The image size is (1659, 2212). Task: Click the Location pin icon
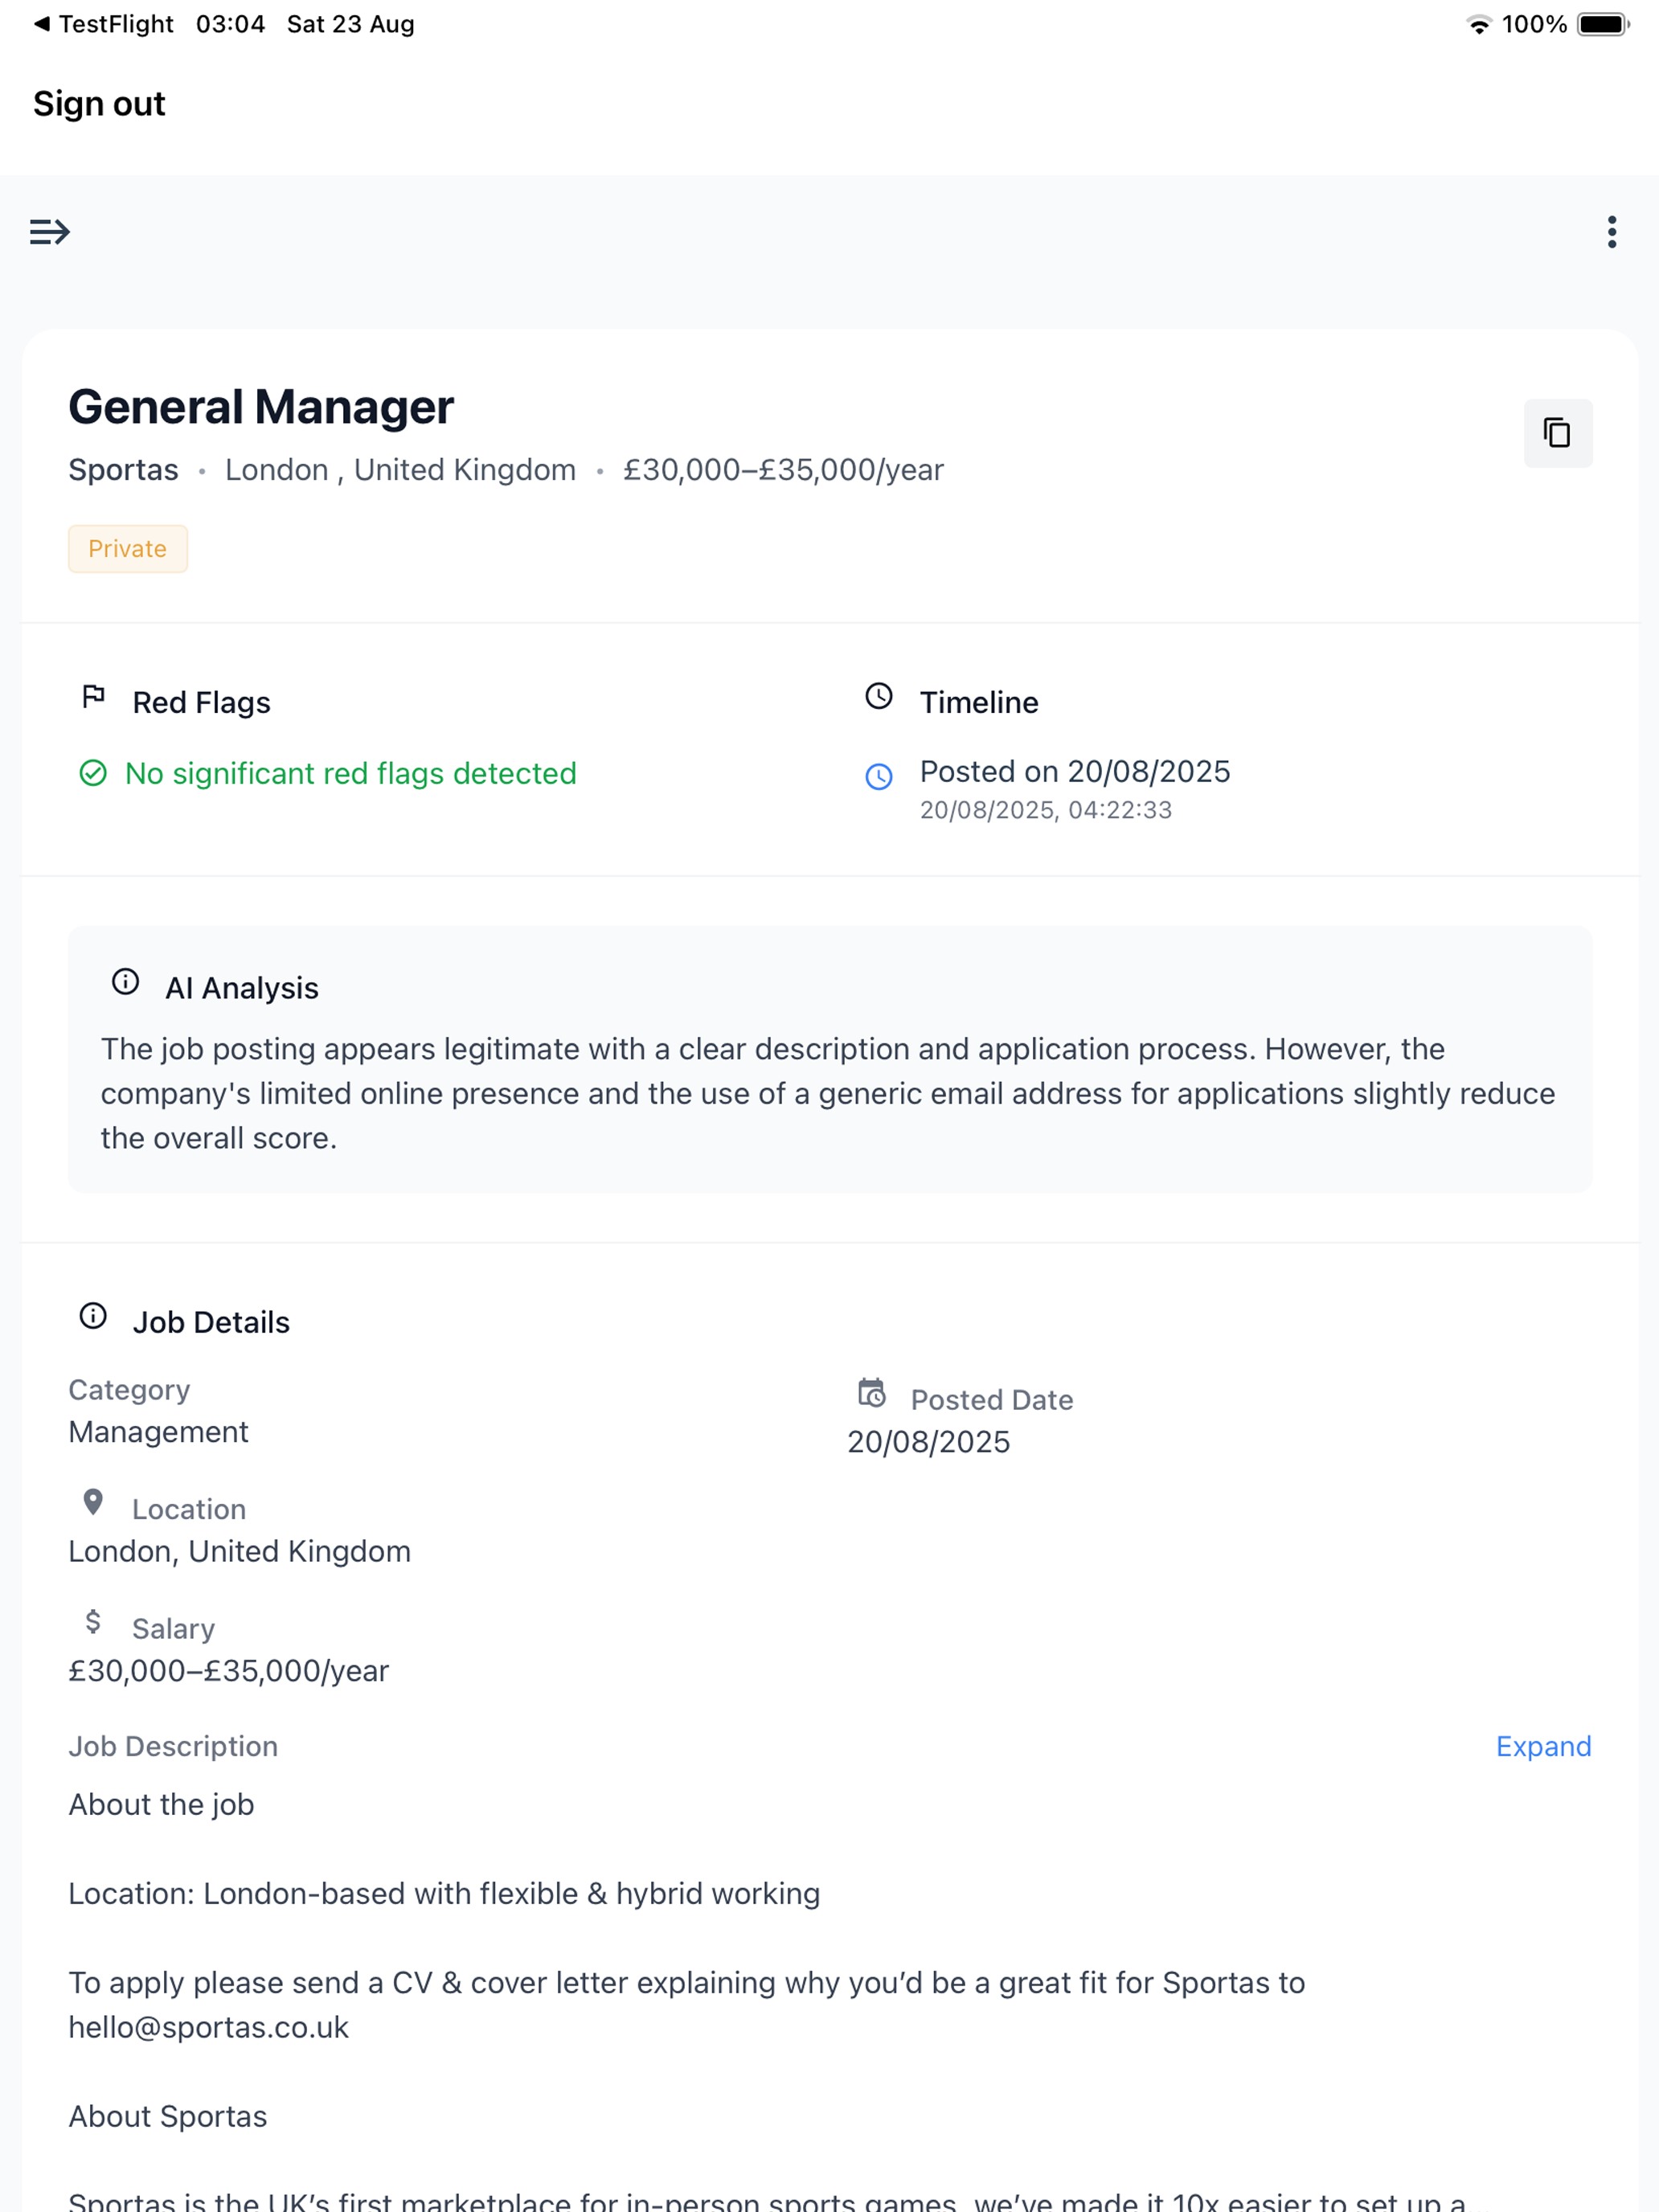click(93, 1502)
